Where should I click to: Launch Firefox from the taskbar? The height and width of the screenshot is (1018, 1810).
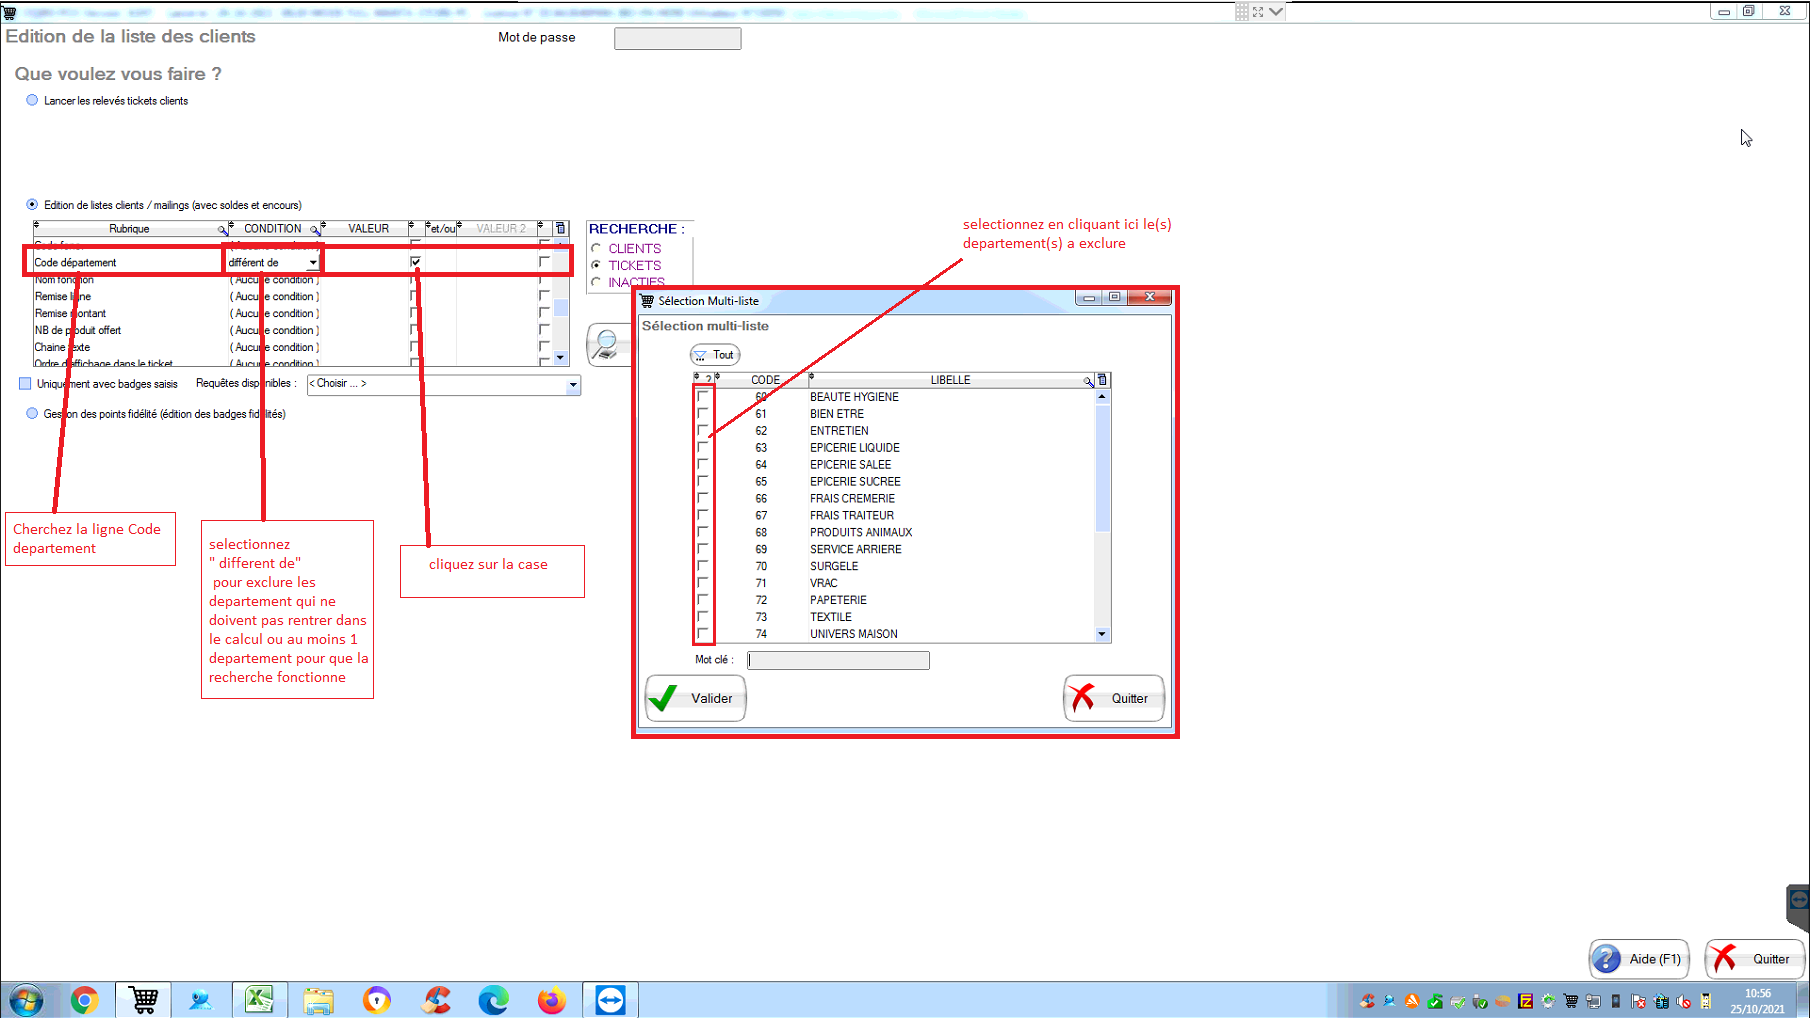click(x=551, y=1000)
